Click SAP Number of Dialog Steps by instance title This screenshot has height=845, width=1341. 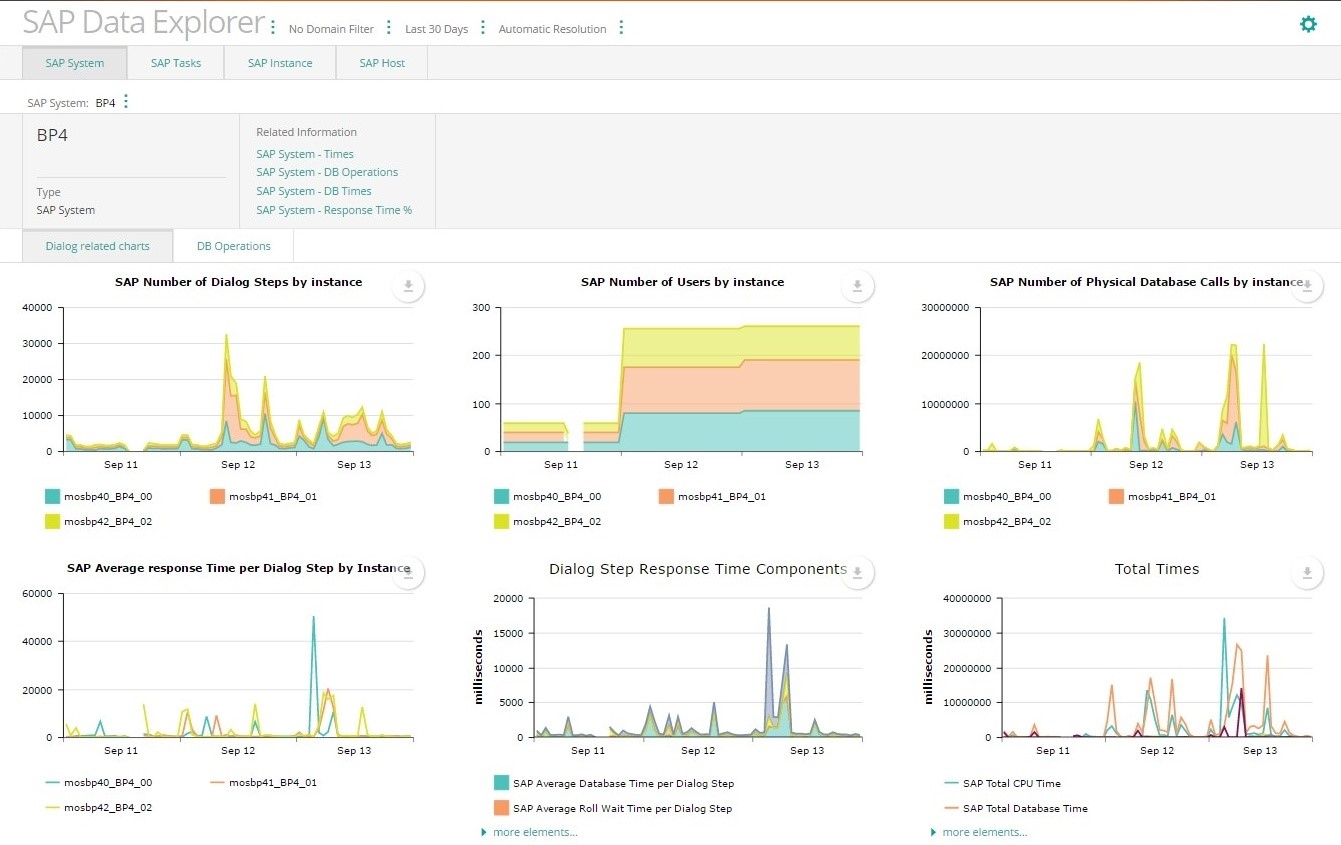coord(238,282)
